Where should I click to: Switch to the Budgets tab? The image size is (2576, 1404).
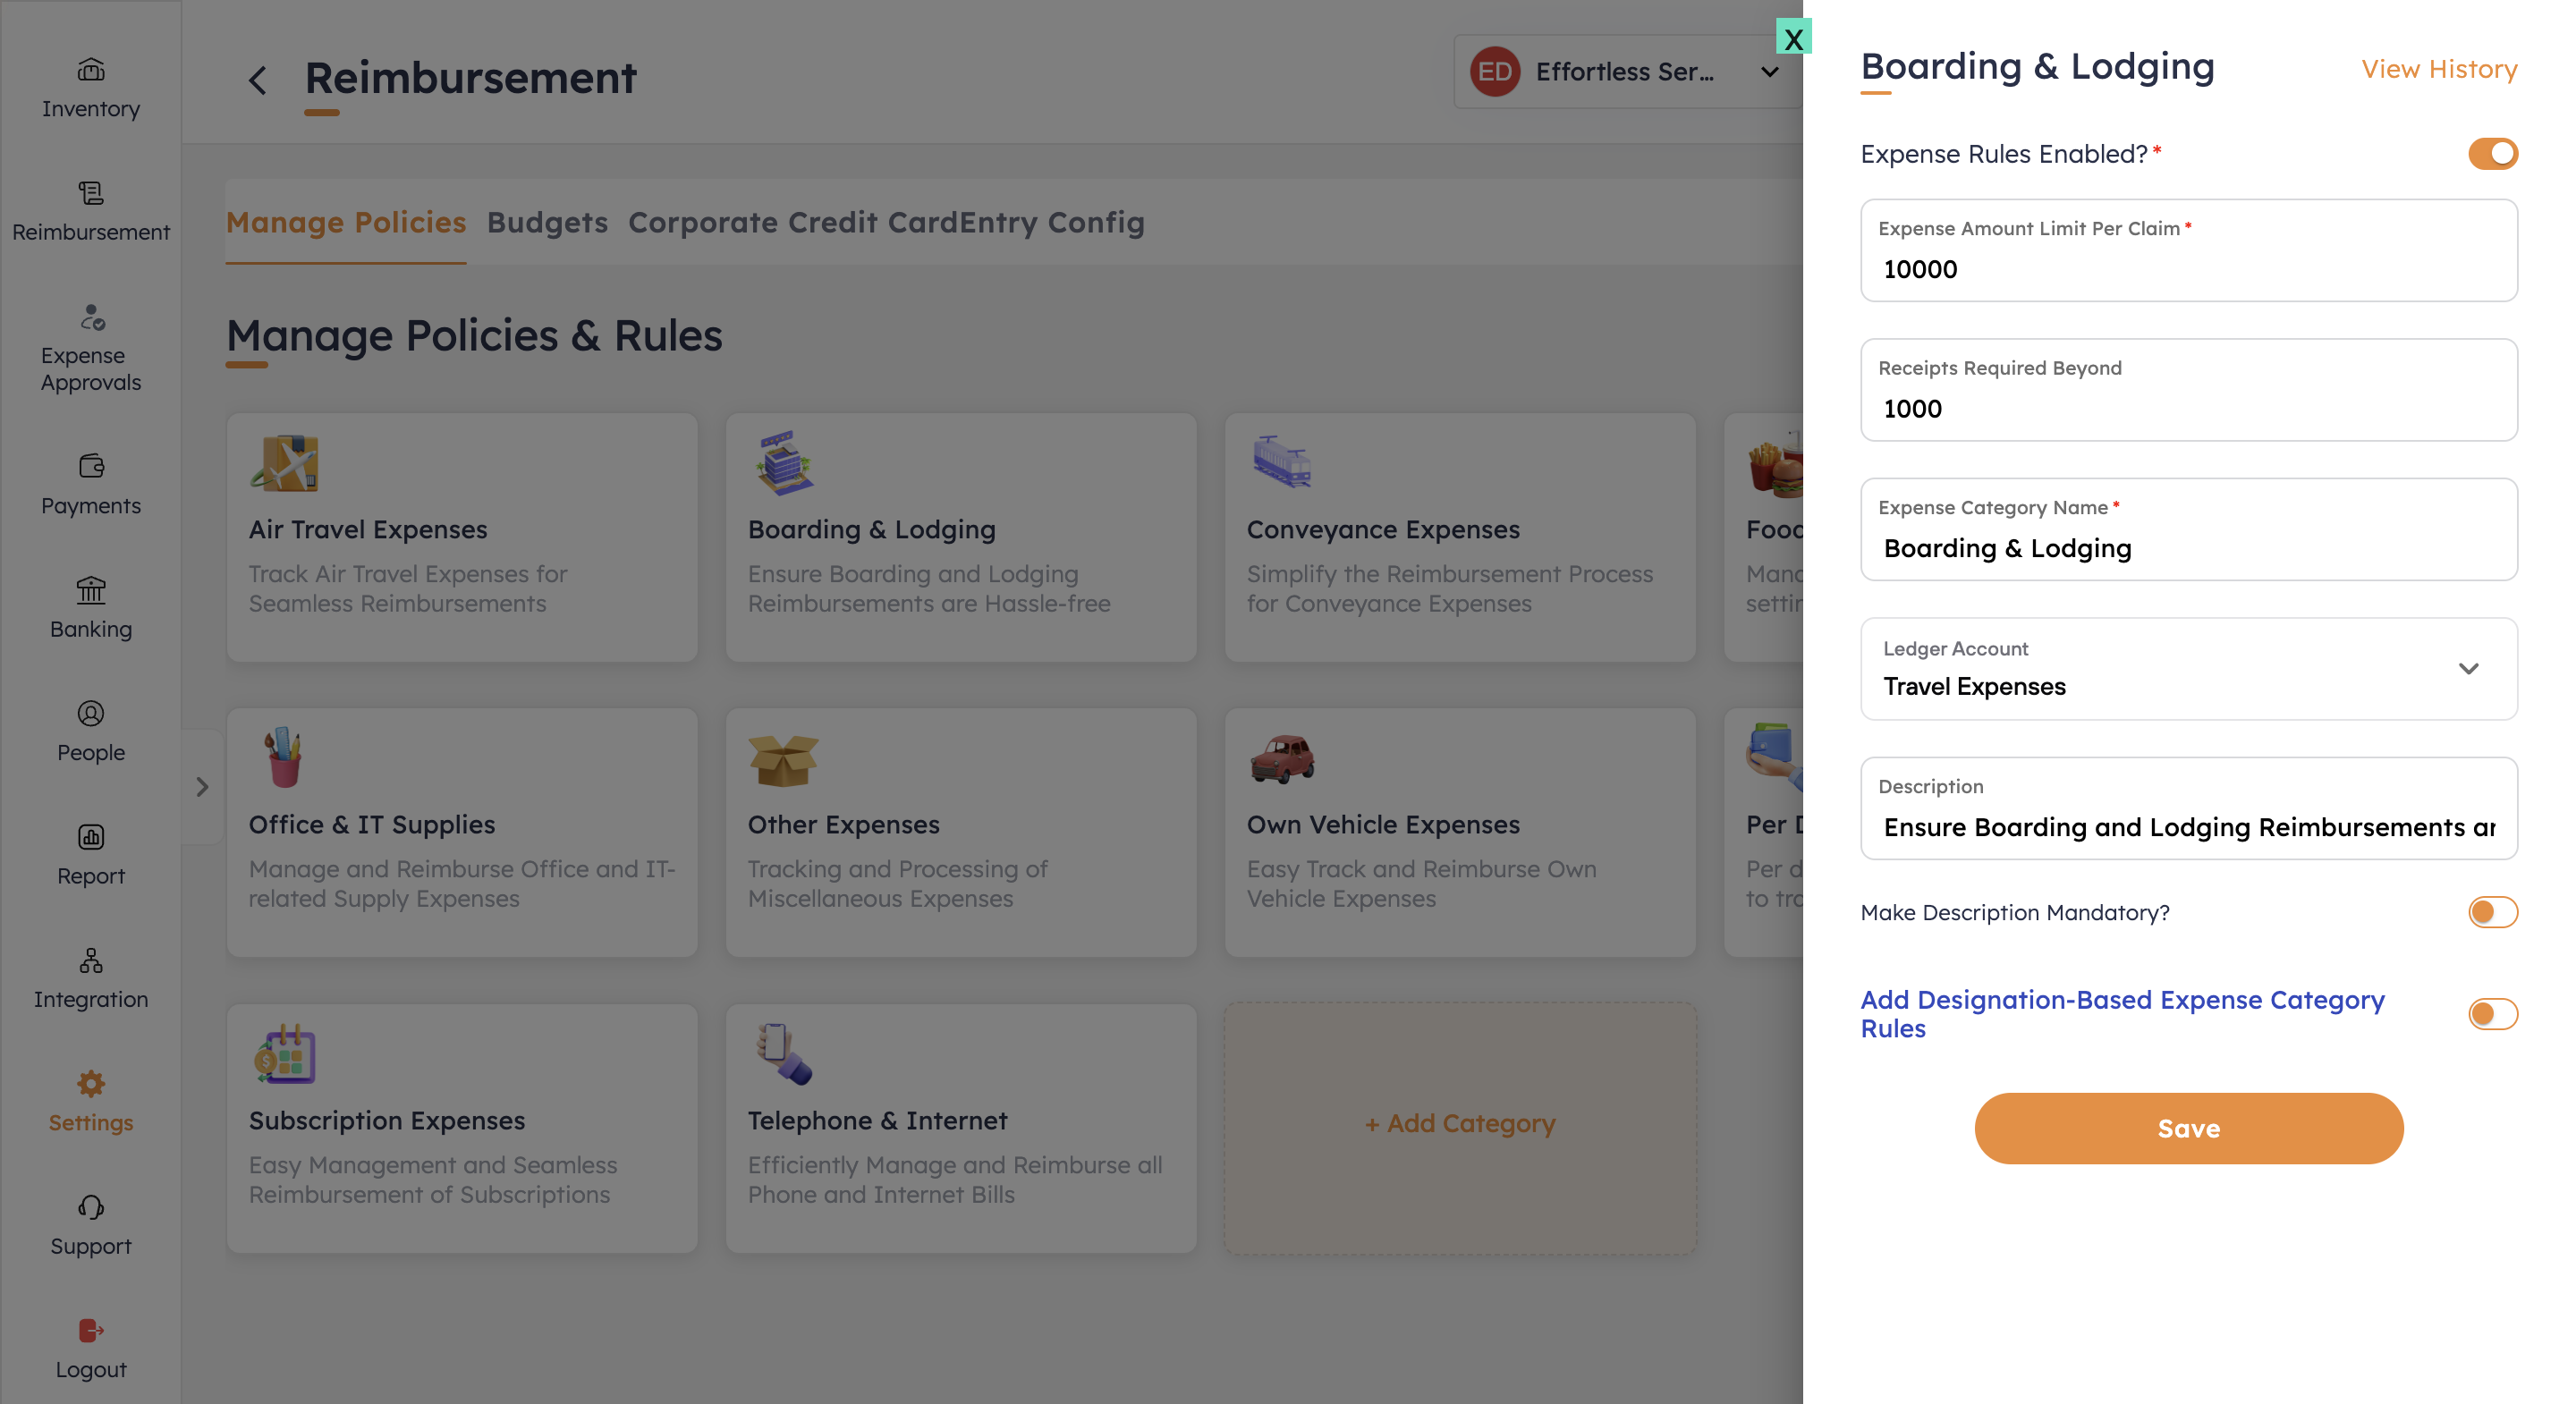[x=547, y=222]
